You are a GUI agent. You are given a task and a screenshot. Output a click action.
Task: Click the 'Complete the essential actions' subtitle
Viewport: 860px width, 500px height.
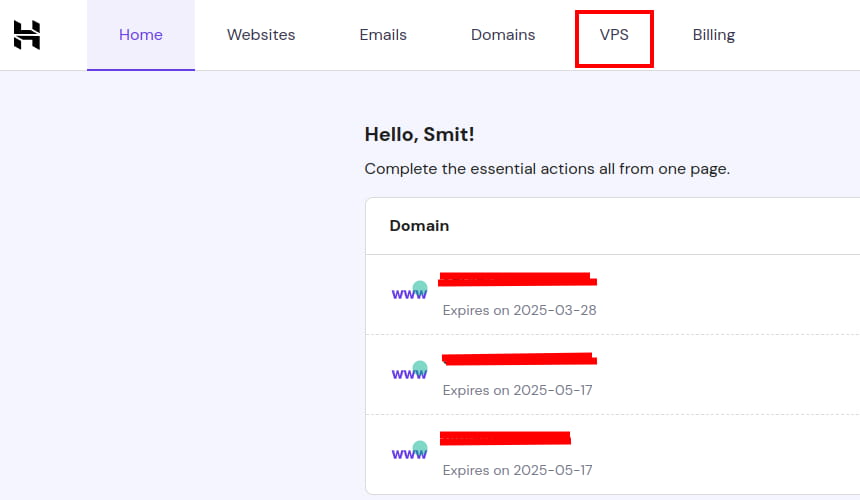click(x=547, y=169)
